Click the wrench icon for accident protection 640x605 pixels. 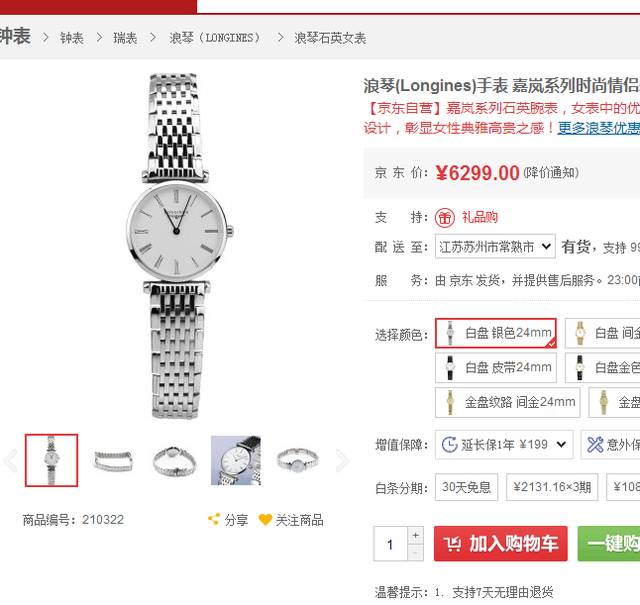(x=595, y=445)
